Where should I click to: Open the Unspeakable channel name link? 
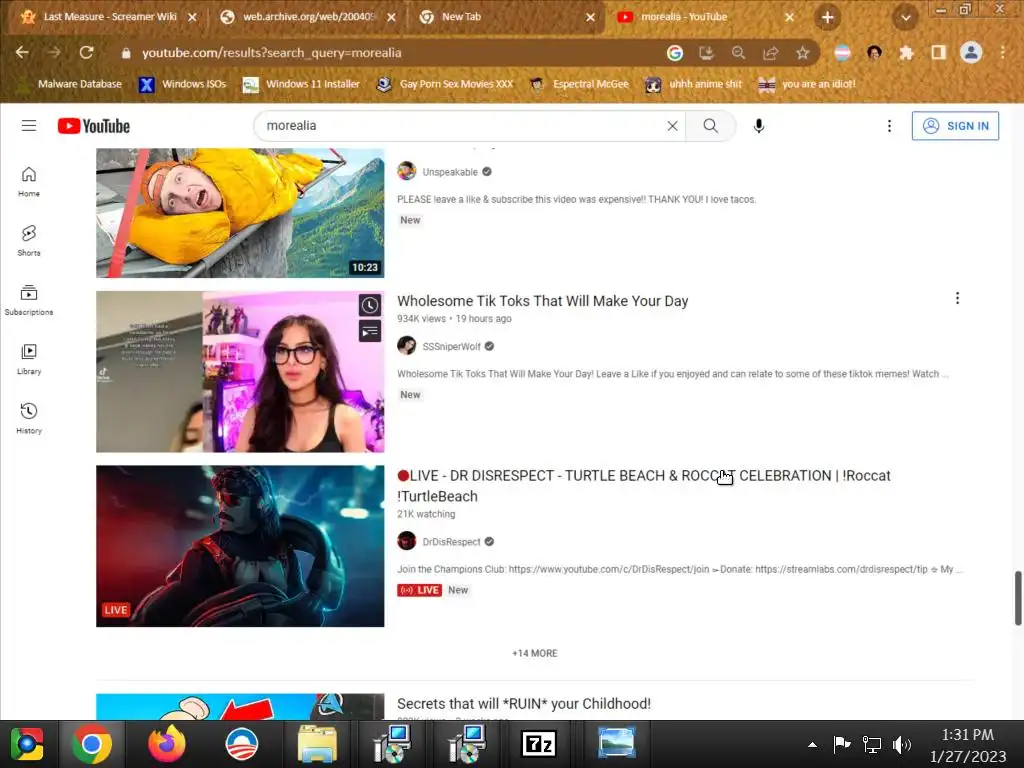click(x=450, y=172)
